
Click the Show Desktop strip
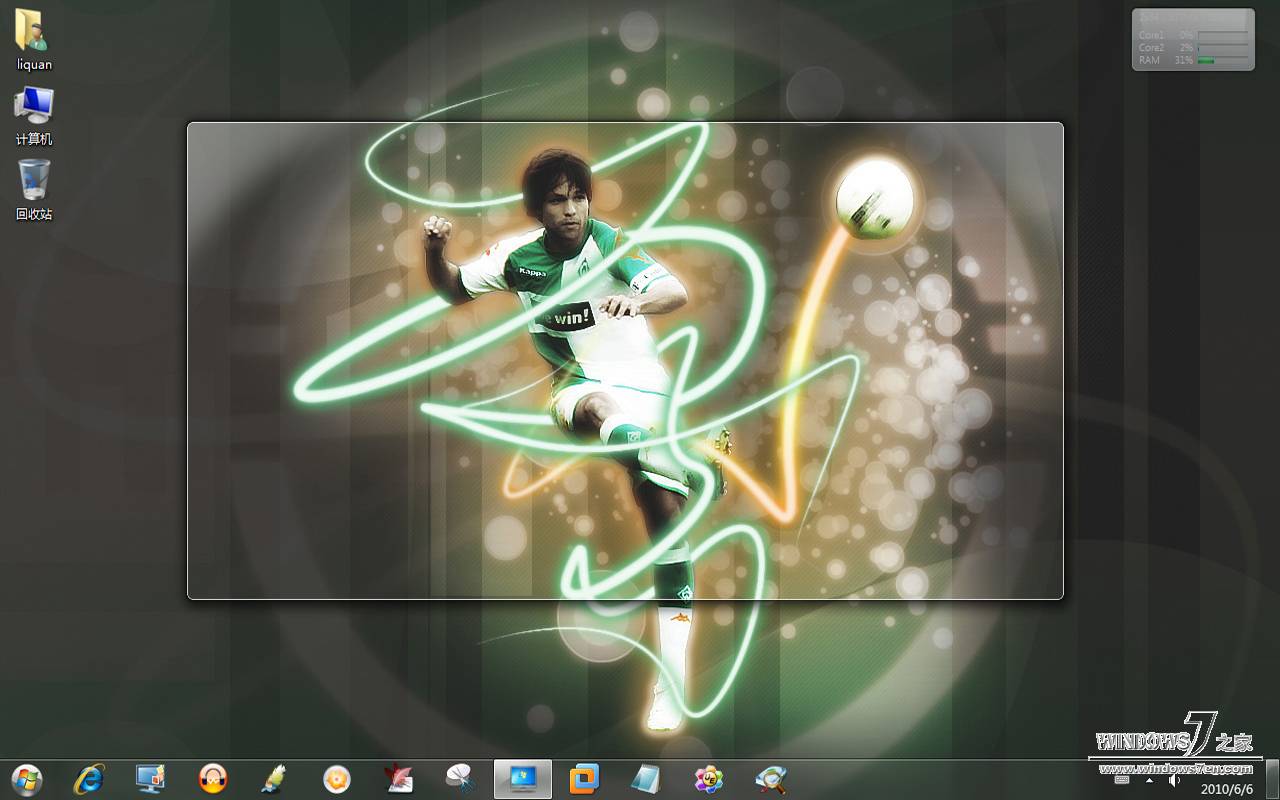pyautogui.click(x=1272, y=779)
